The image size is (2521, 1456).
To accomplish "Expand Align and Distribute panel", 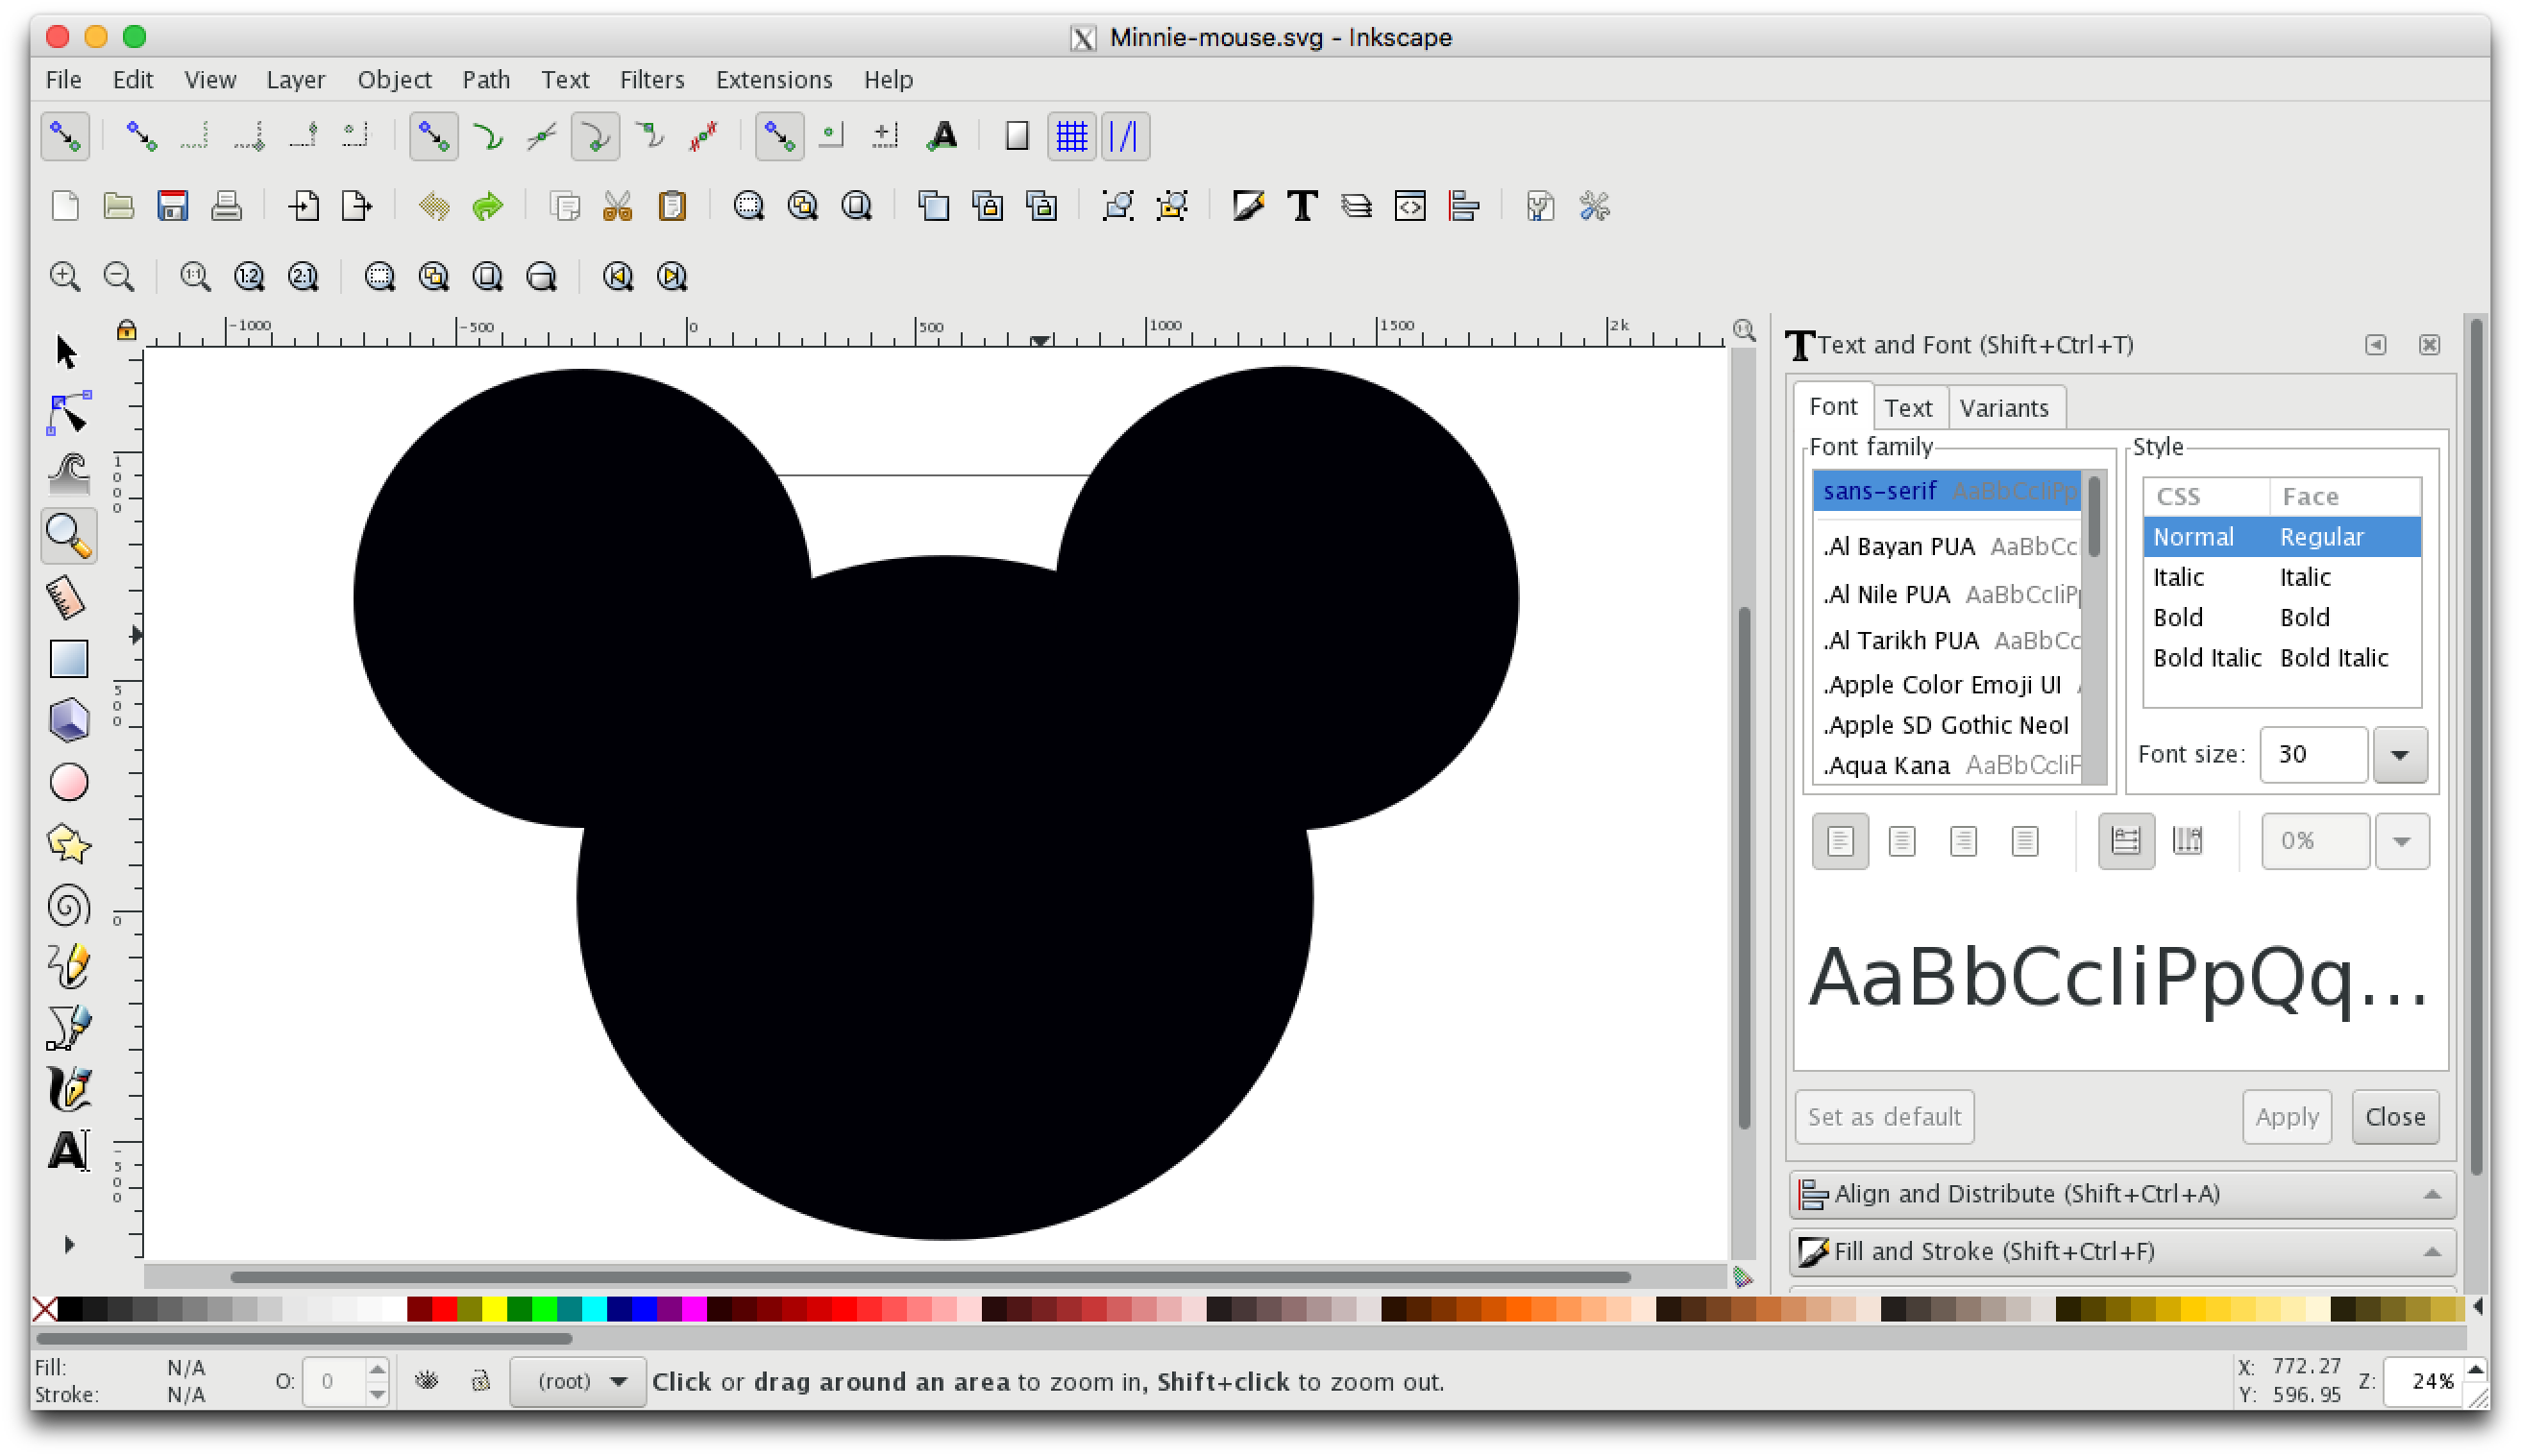I will [2121, 1194].
